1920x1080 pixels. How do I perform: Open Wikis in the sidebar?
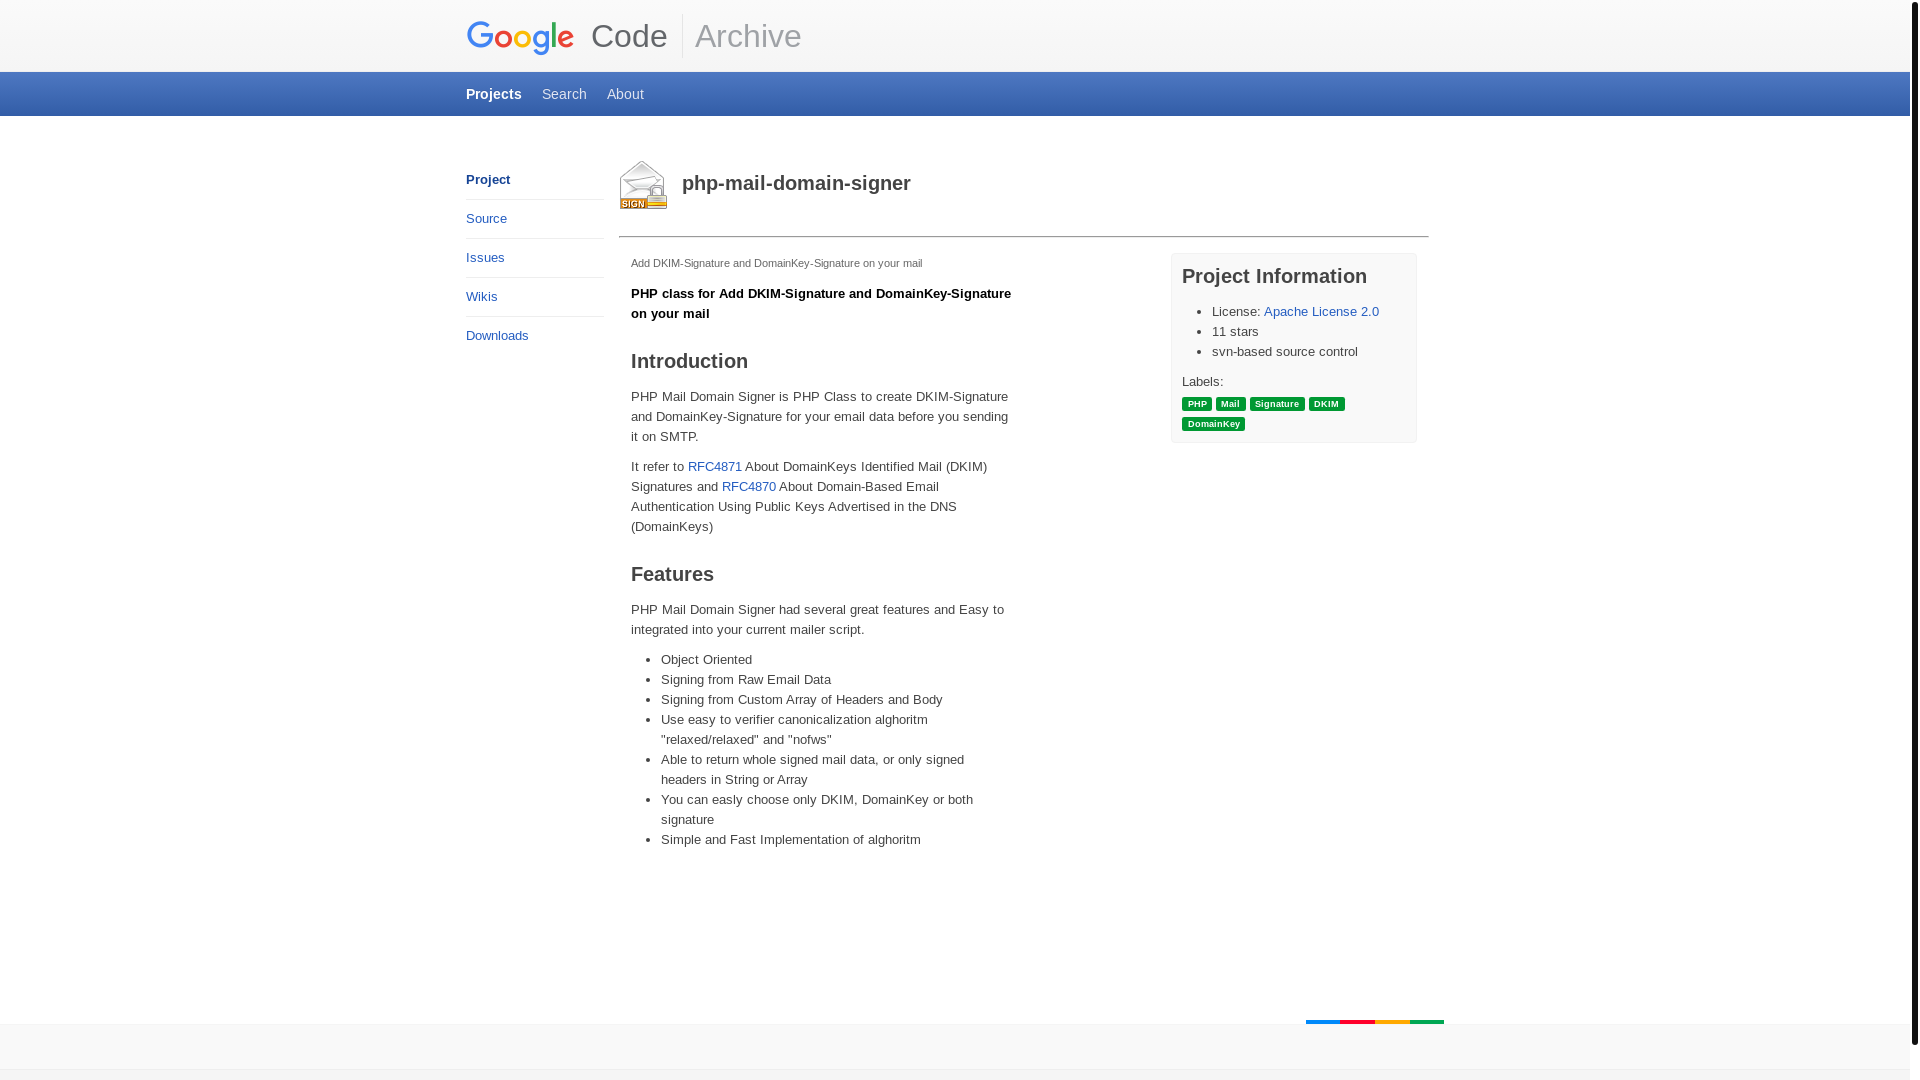point(481,297)
